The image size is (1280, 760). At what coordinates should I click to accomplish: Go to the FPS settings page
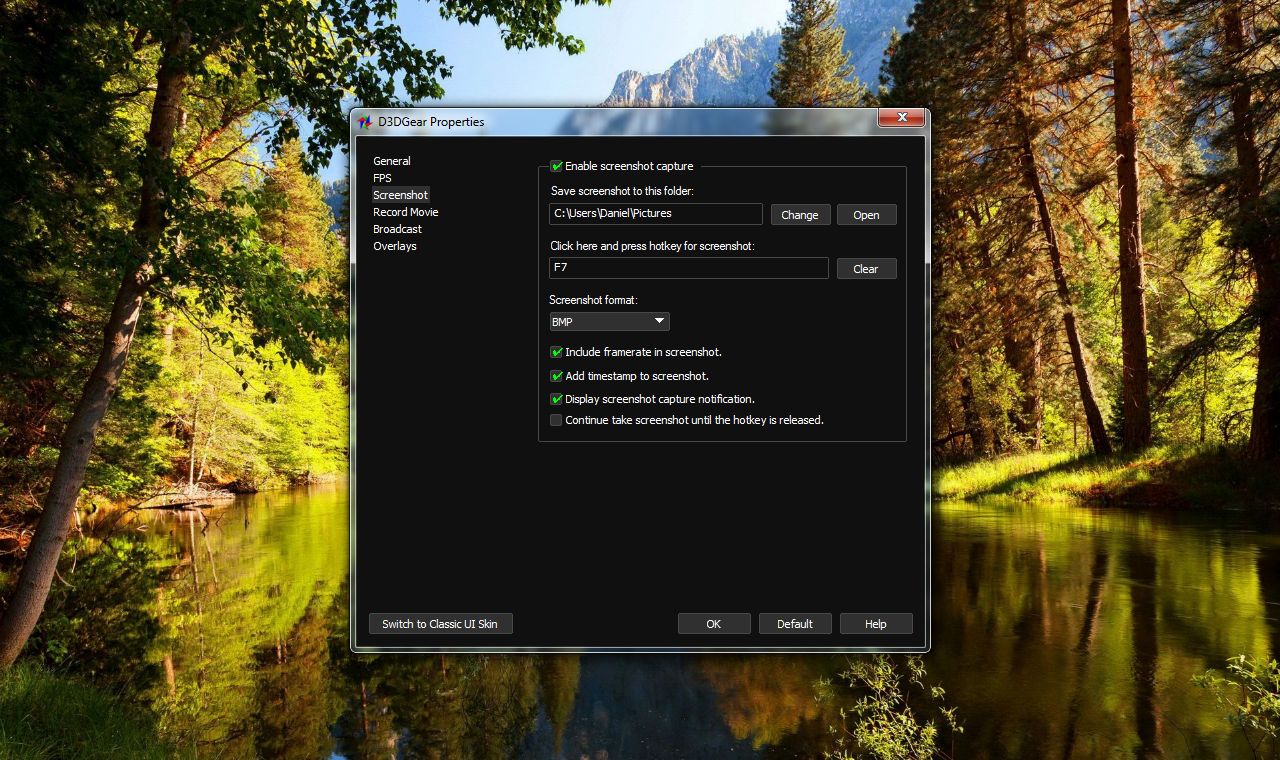382,178
